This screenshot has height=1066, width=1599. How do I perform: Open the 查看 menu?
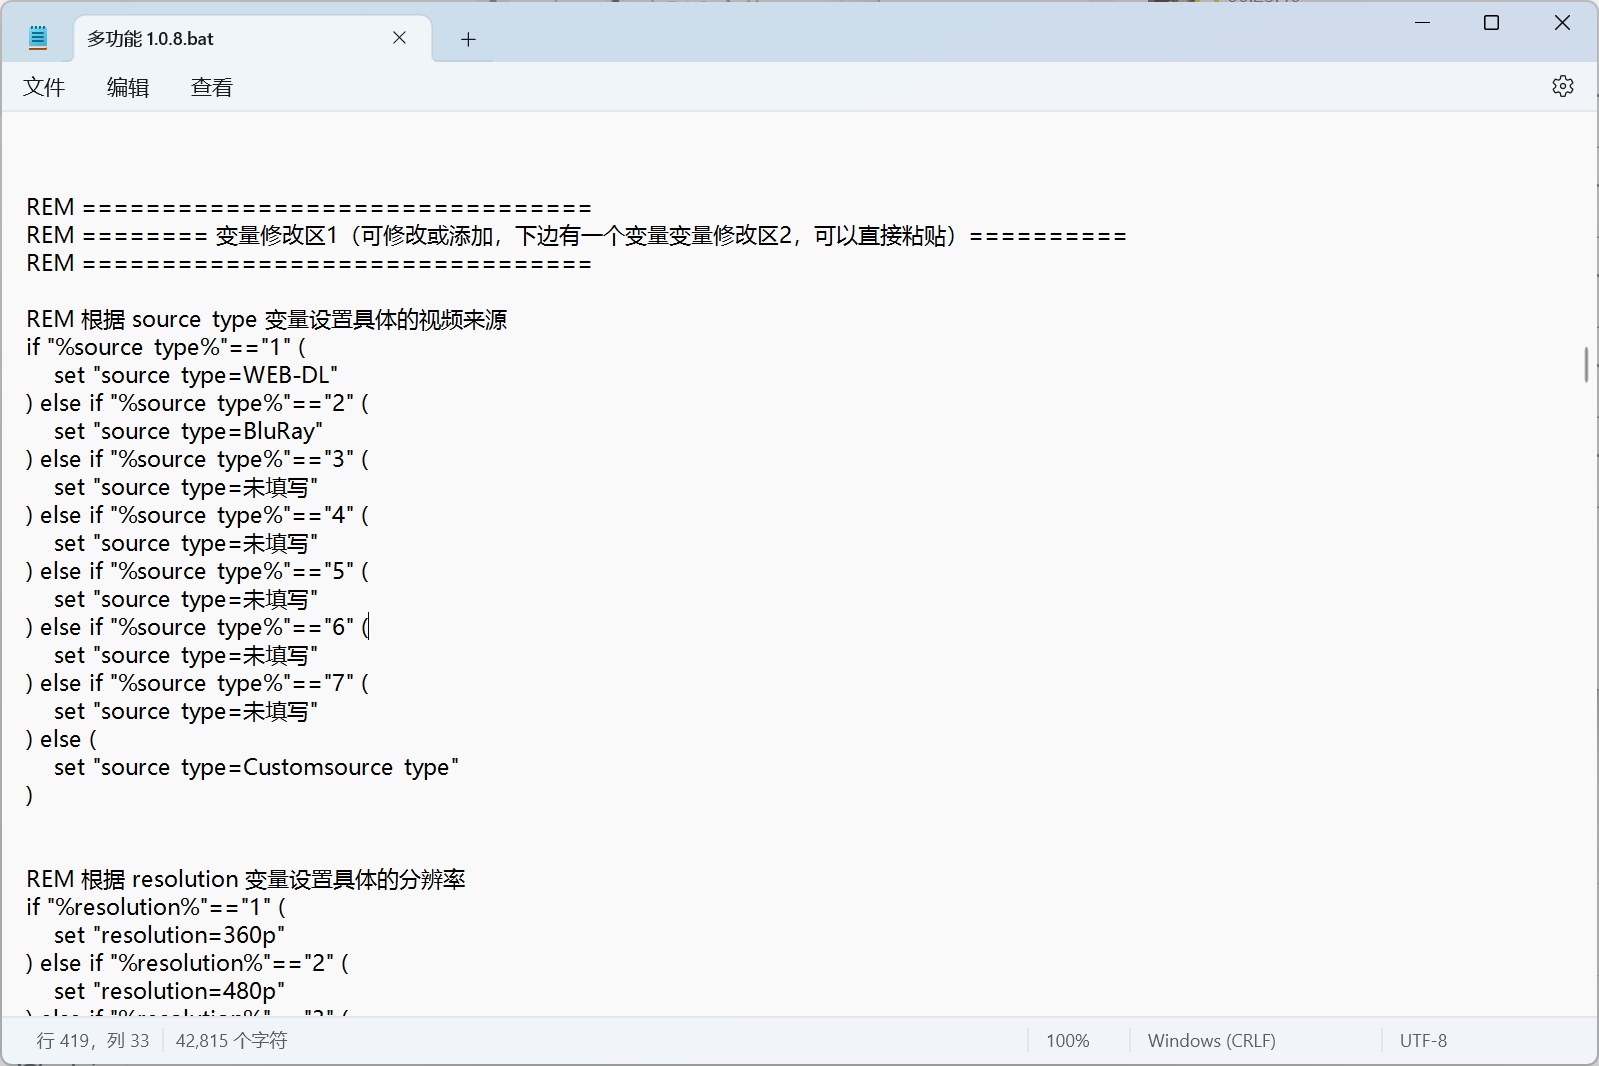pyautogui.click(x=212, y=88)
